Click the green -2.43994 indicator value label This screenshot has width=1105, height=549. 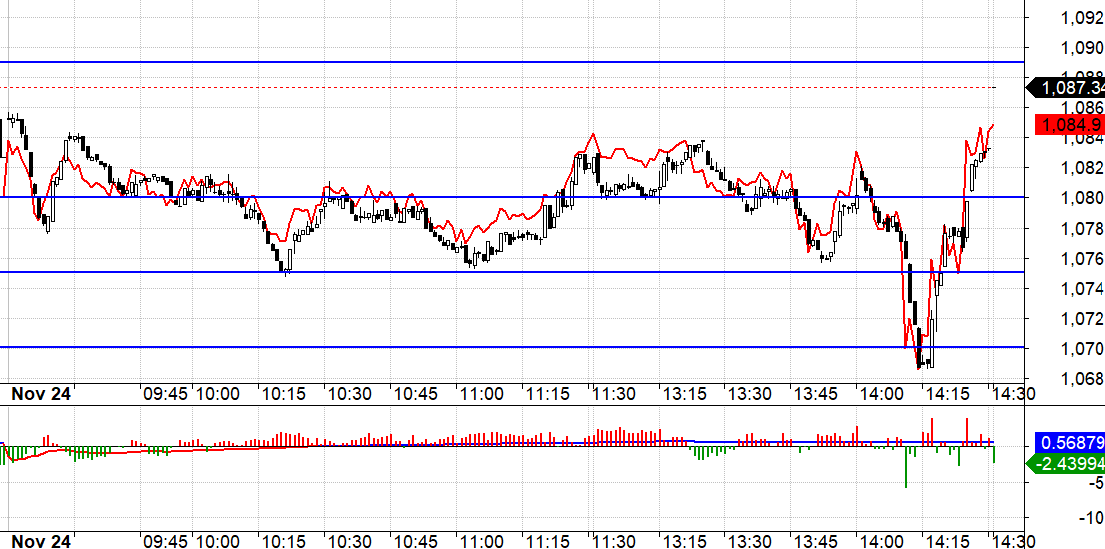coord(1068,464)
